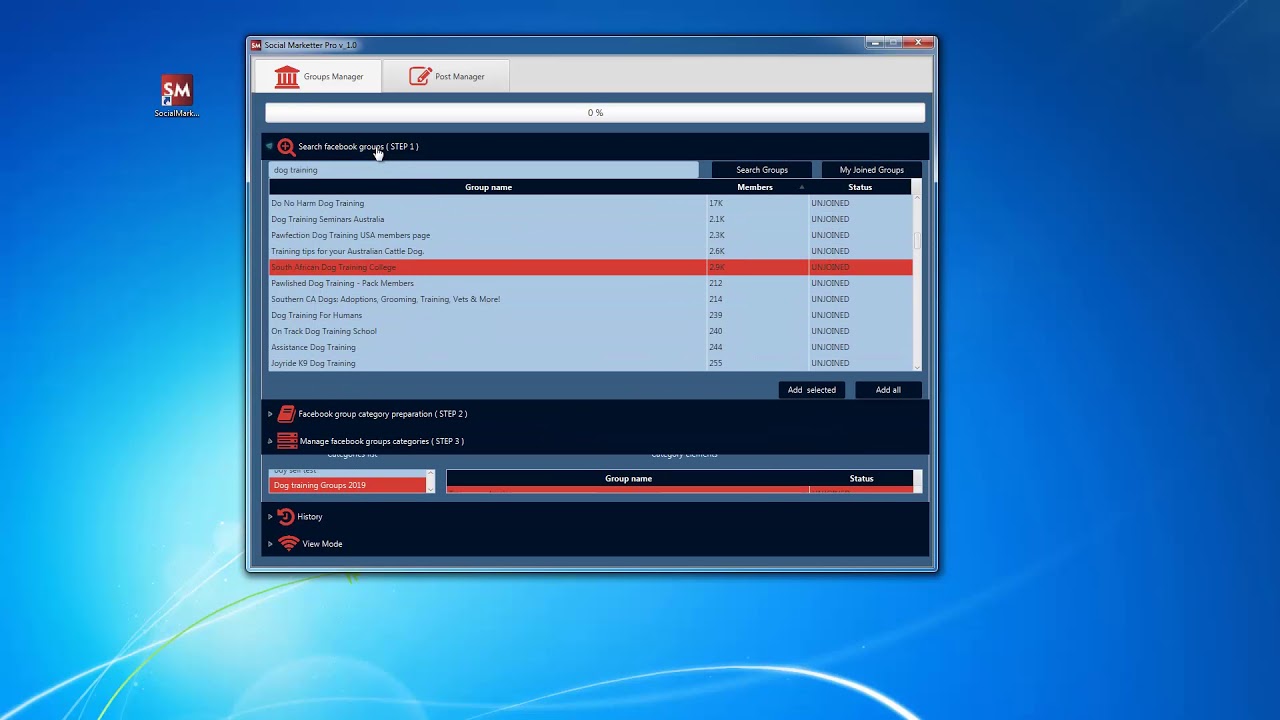The width and height of the screenshot is (1280, 720).
Task: Switch to the Groups Manager tab
Action: click(x=318, y=76)
